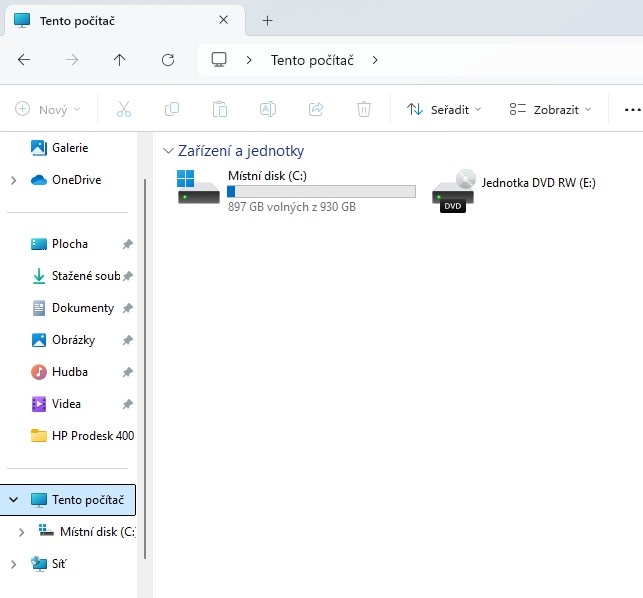The image size is (643, 598).
Task: Expand the OneDrive tree node
Action: click(14, 180)
